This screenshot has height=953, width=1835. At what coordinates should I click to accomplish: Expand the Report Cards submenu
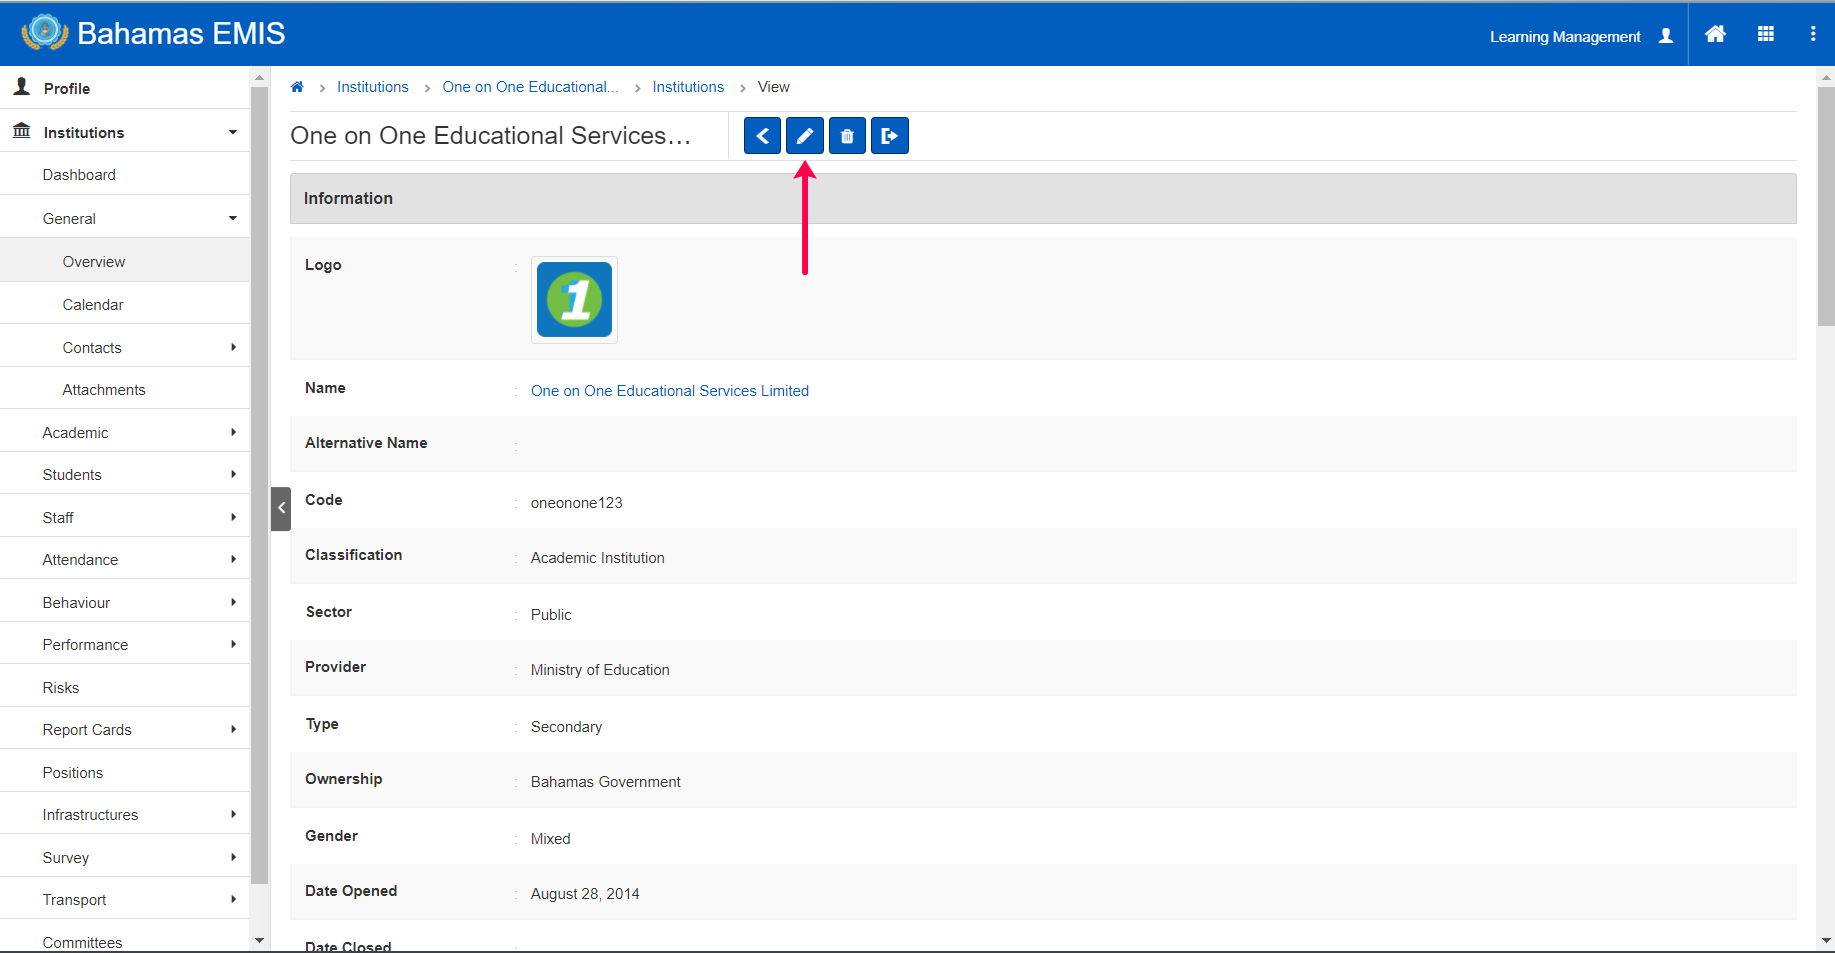pyautogui.click(x=233, y=729)
